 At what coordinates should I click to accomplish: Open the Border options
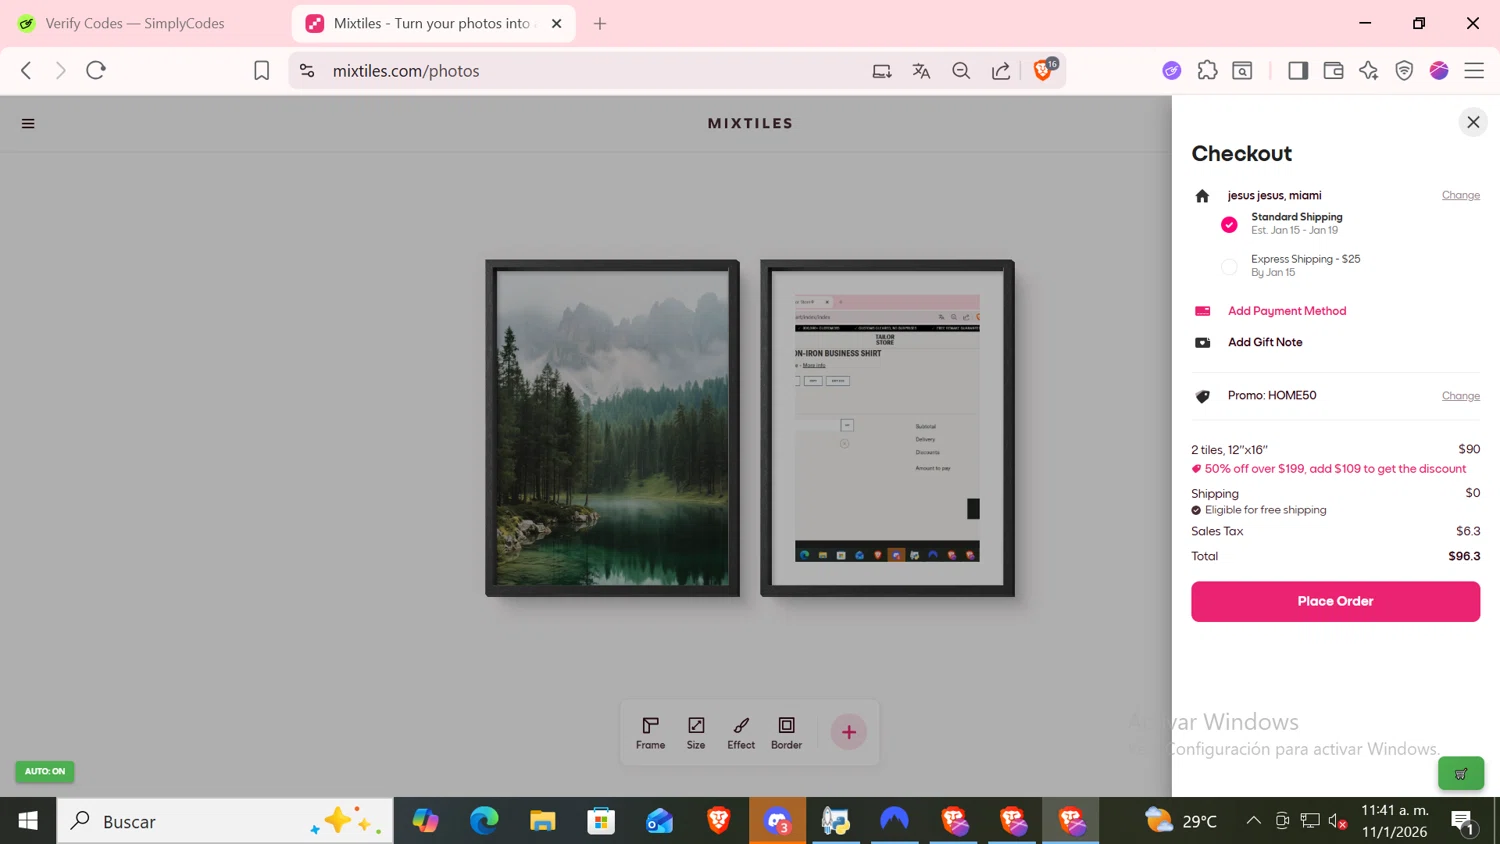(786, 732)
